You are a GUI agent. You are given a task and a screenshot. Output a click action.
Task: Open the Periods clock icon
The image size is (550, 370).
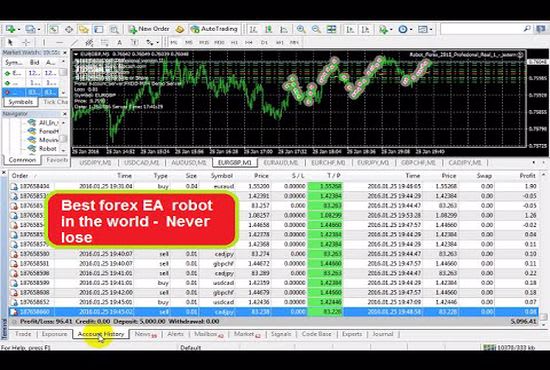coord(403,29)
